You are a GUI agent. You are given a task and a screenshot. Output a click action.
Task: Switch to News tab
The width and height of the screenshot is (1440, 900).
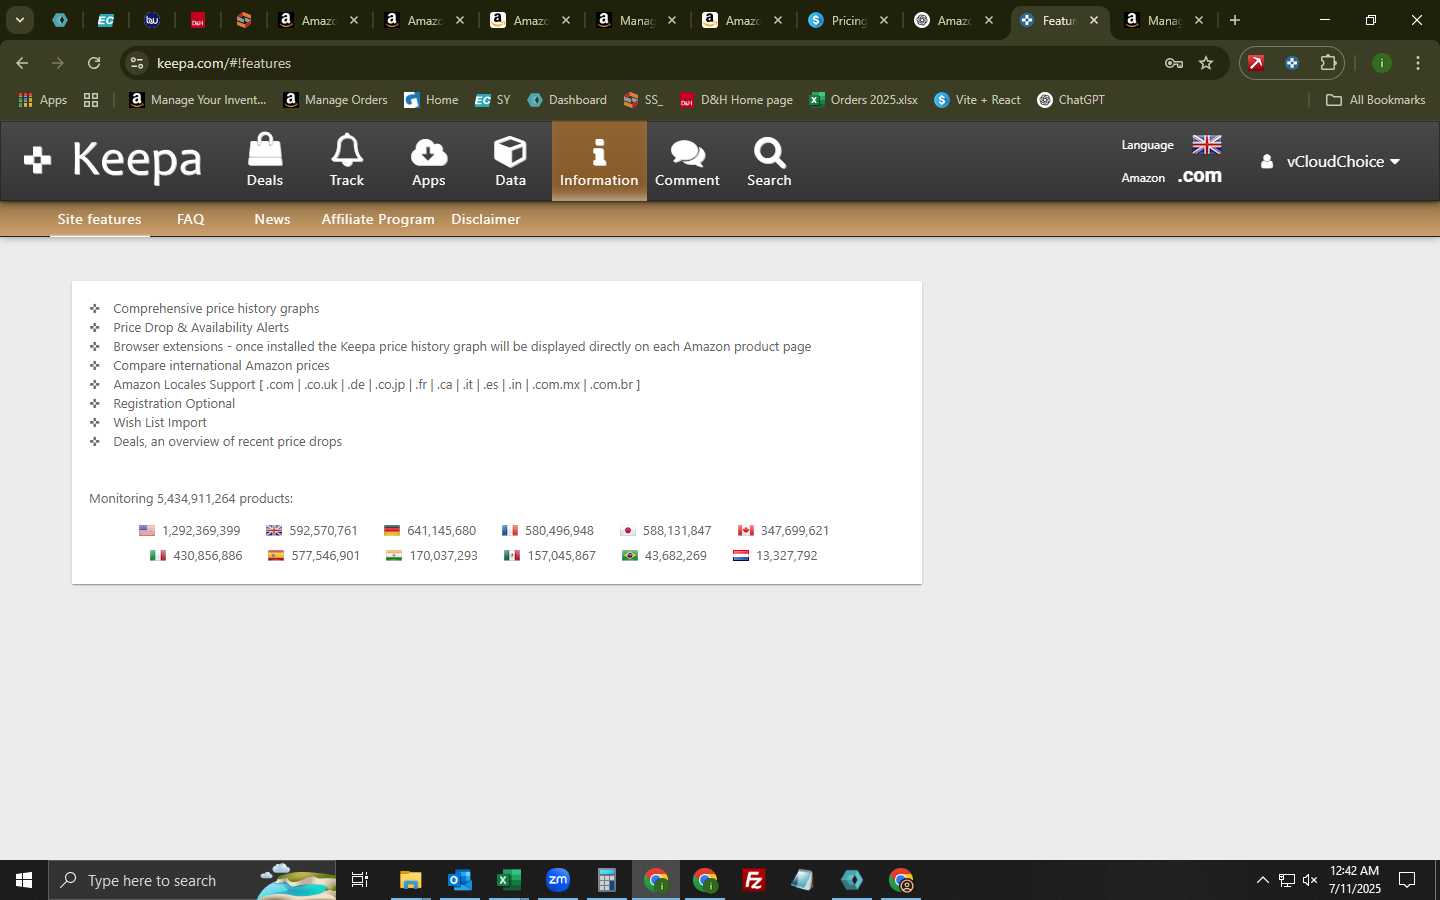pos(272,219)
